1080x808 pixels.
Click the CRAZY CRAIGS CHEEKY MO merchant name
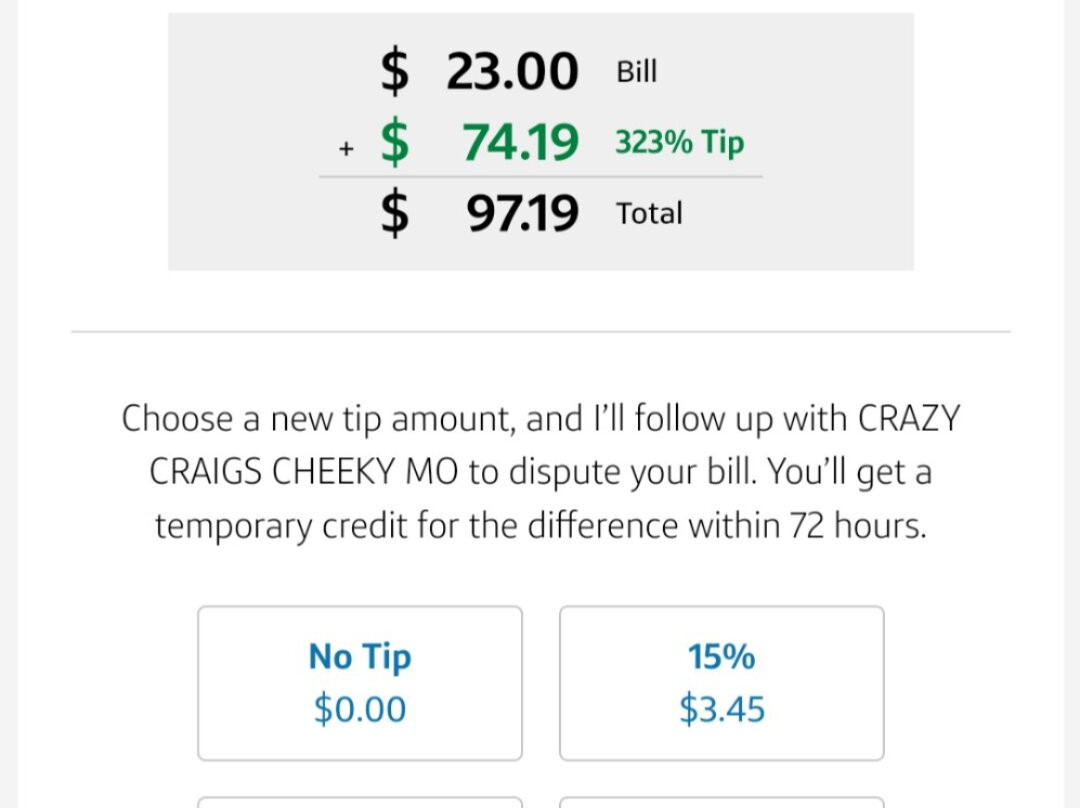pos(304,472)
